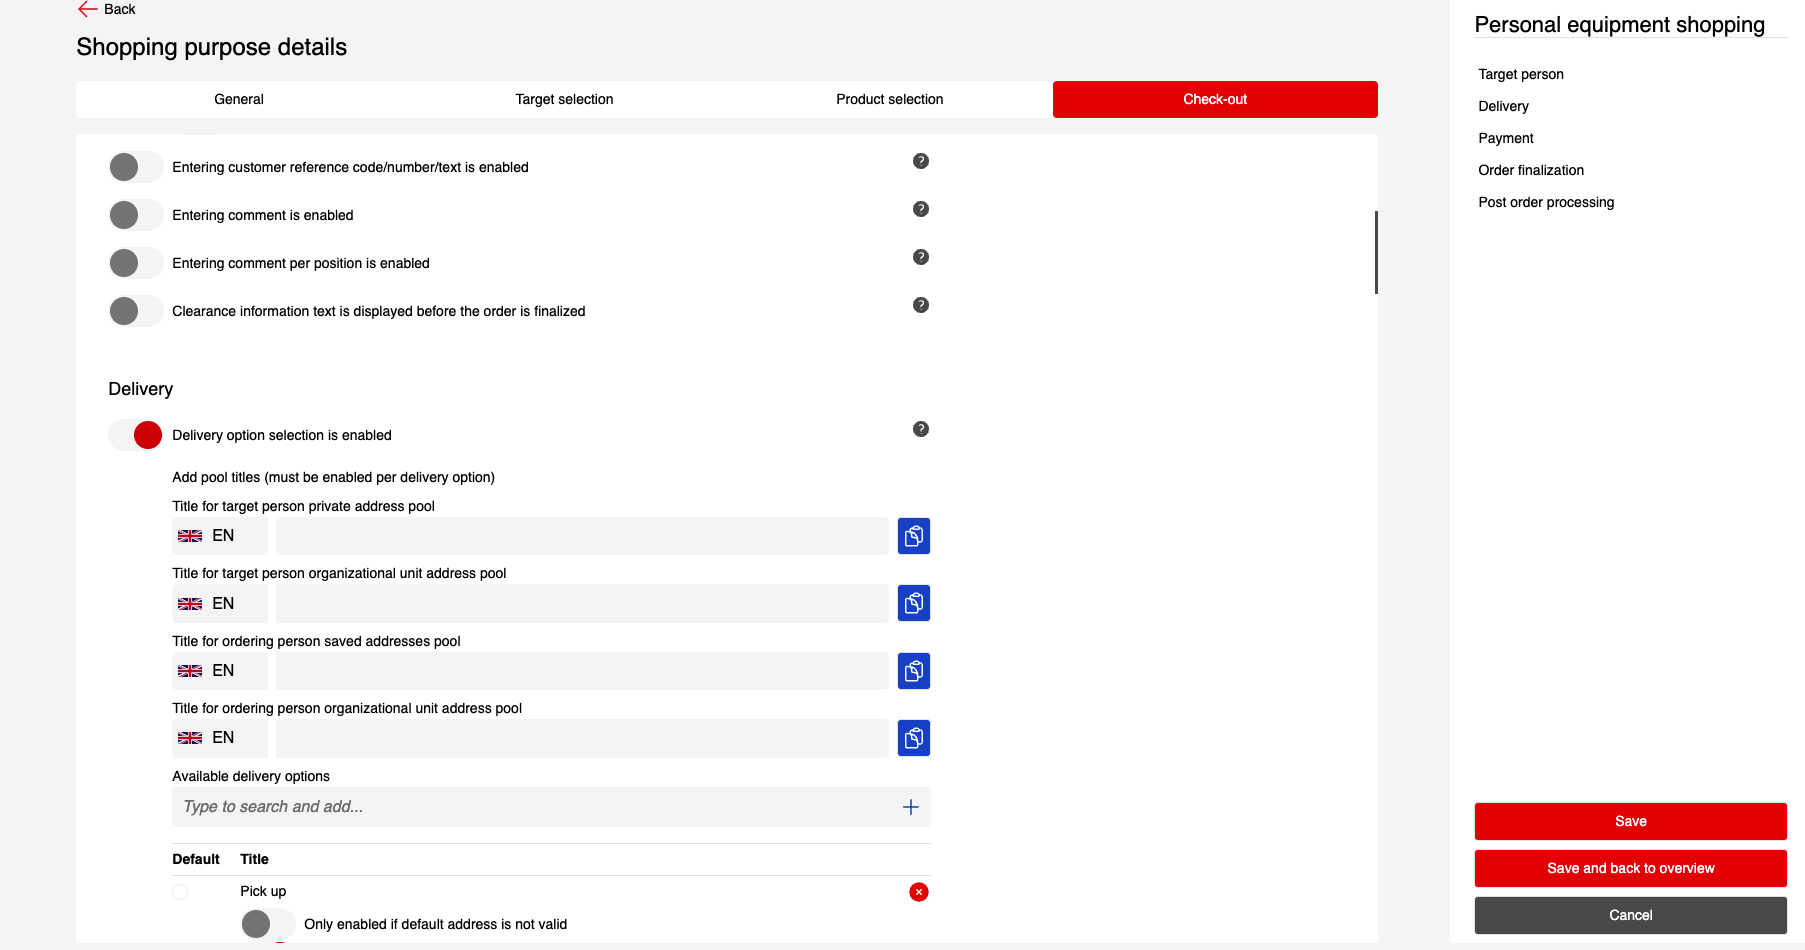This screenshot has width=1805, height=950.
Task: Click help icon for clearance information text
Action: [920, 305]
